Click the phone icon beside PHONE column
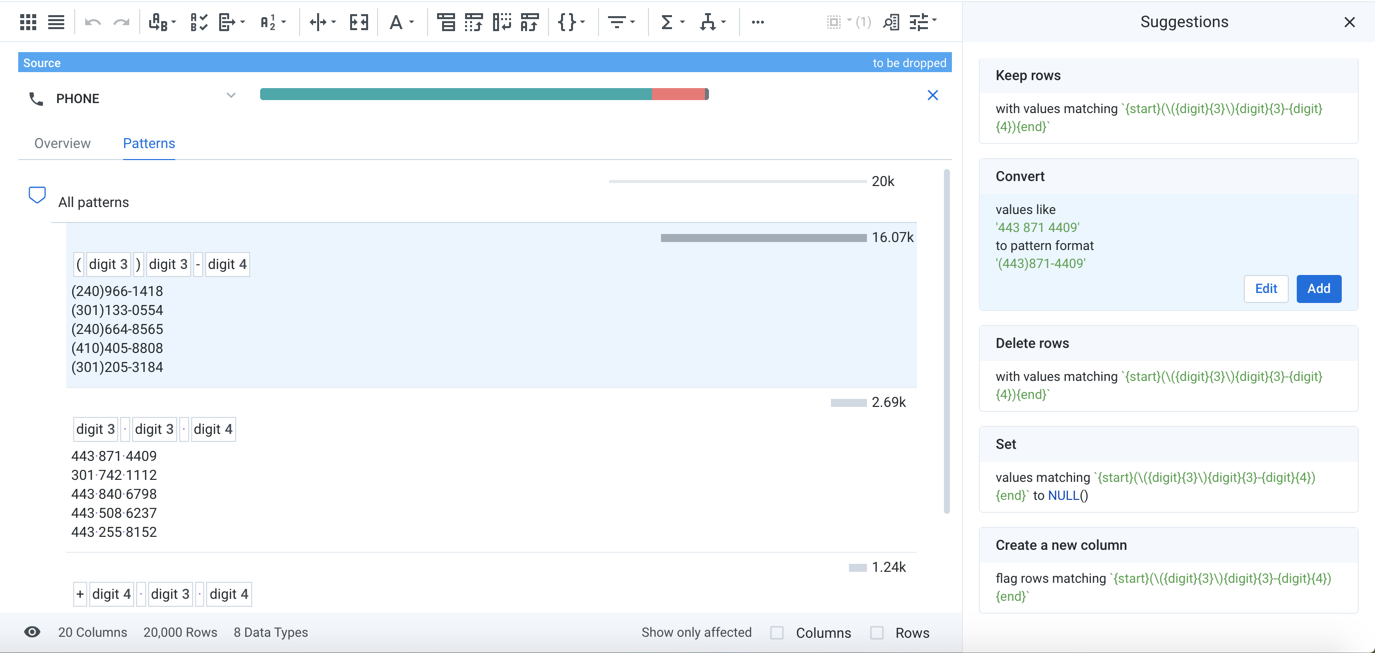1375x653 pixels. 36,99
